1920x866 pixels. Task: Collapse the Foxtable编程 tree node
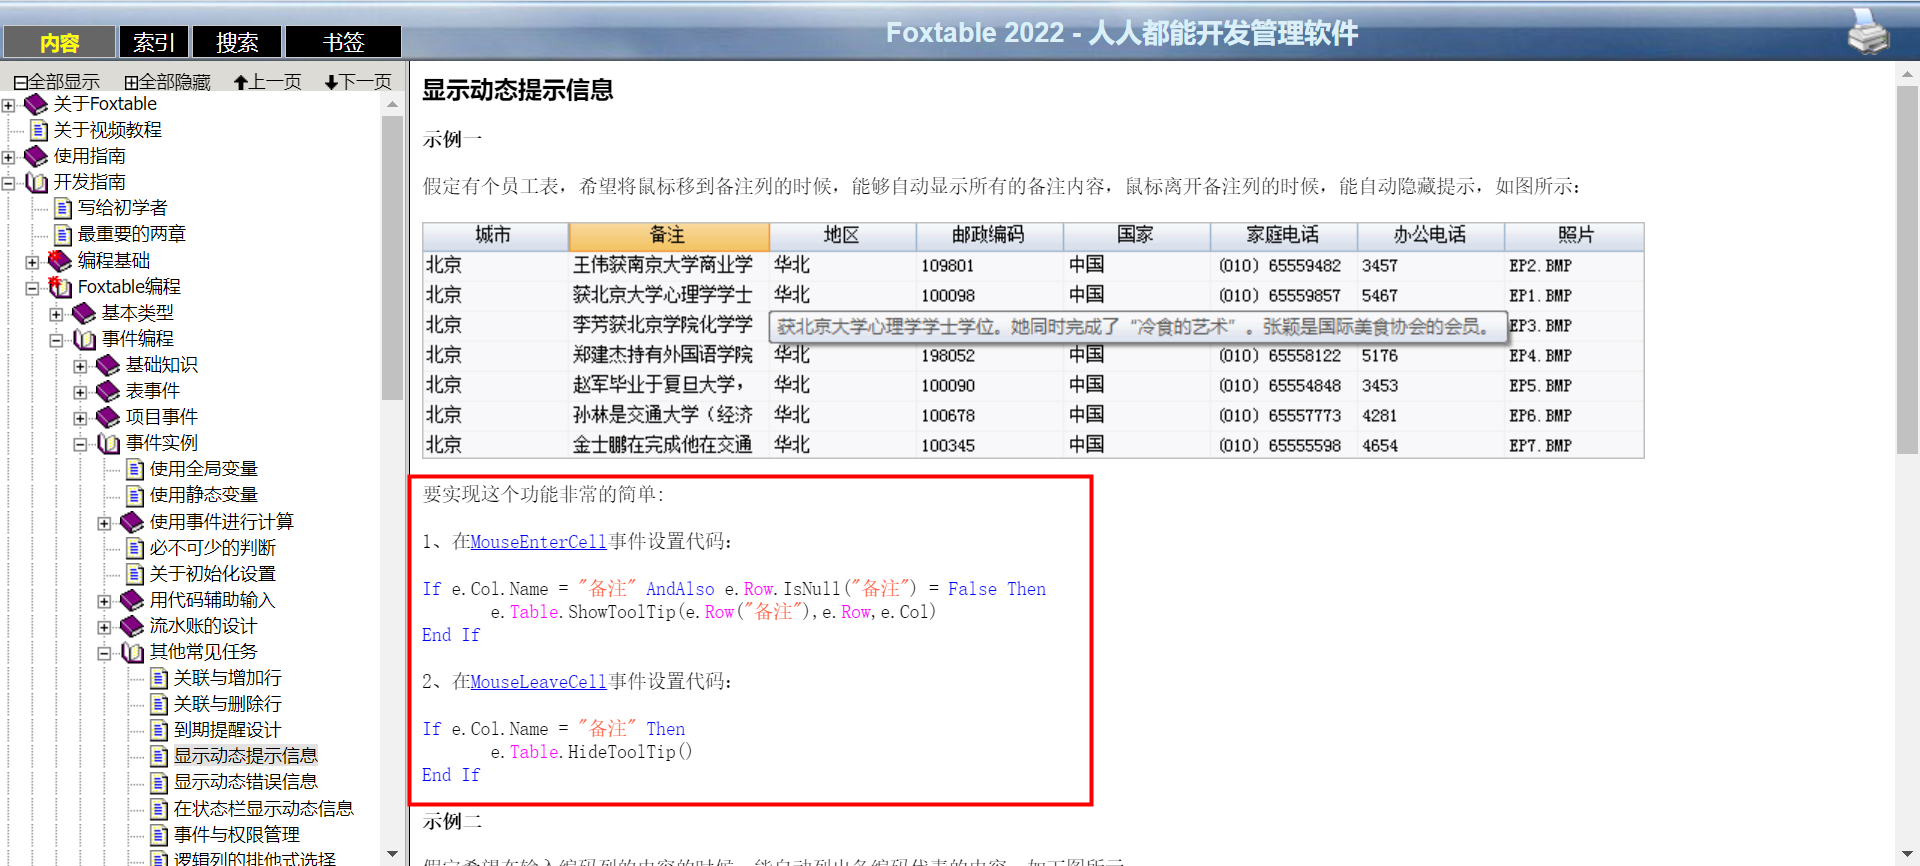point(32,288)
